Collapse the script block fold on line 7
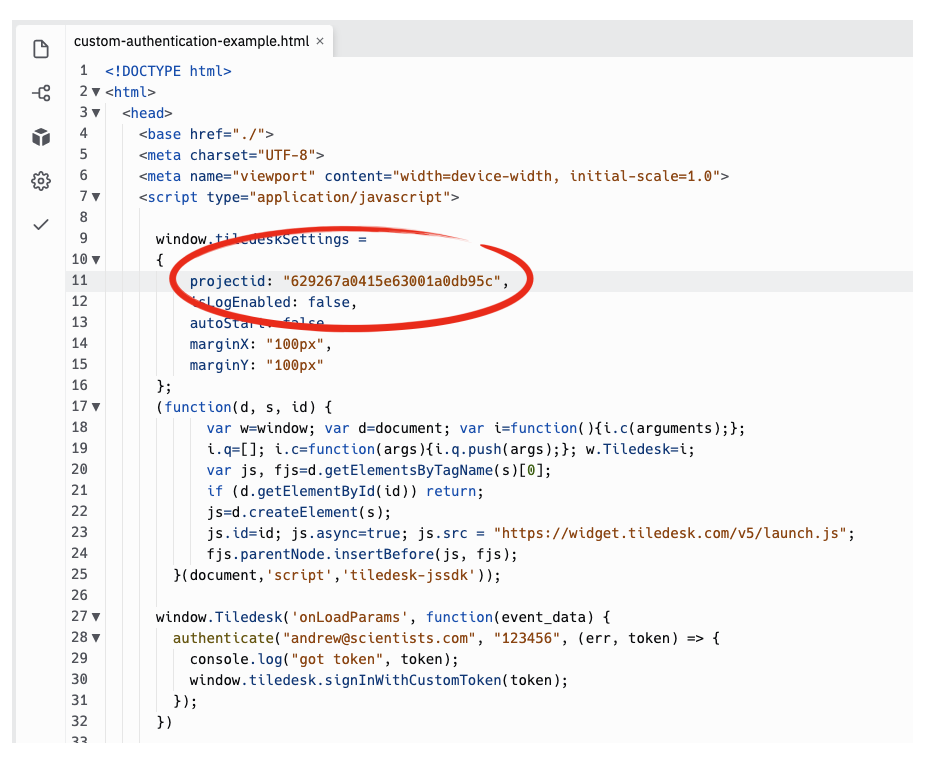 pos(96,197)
